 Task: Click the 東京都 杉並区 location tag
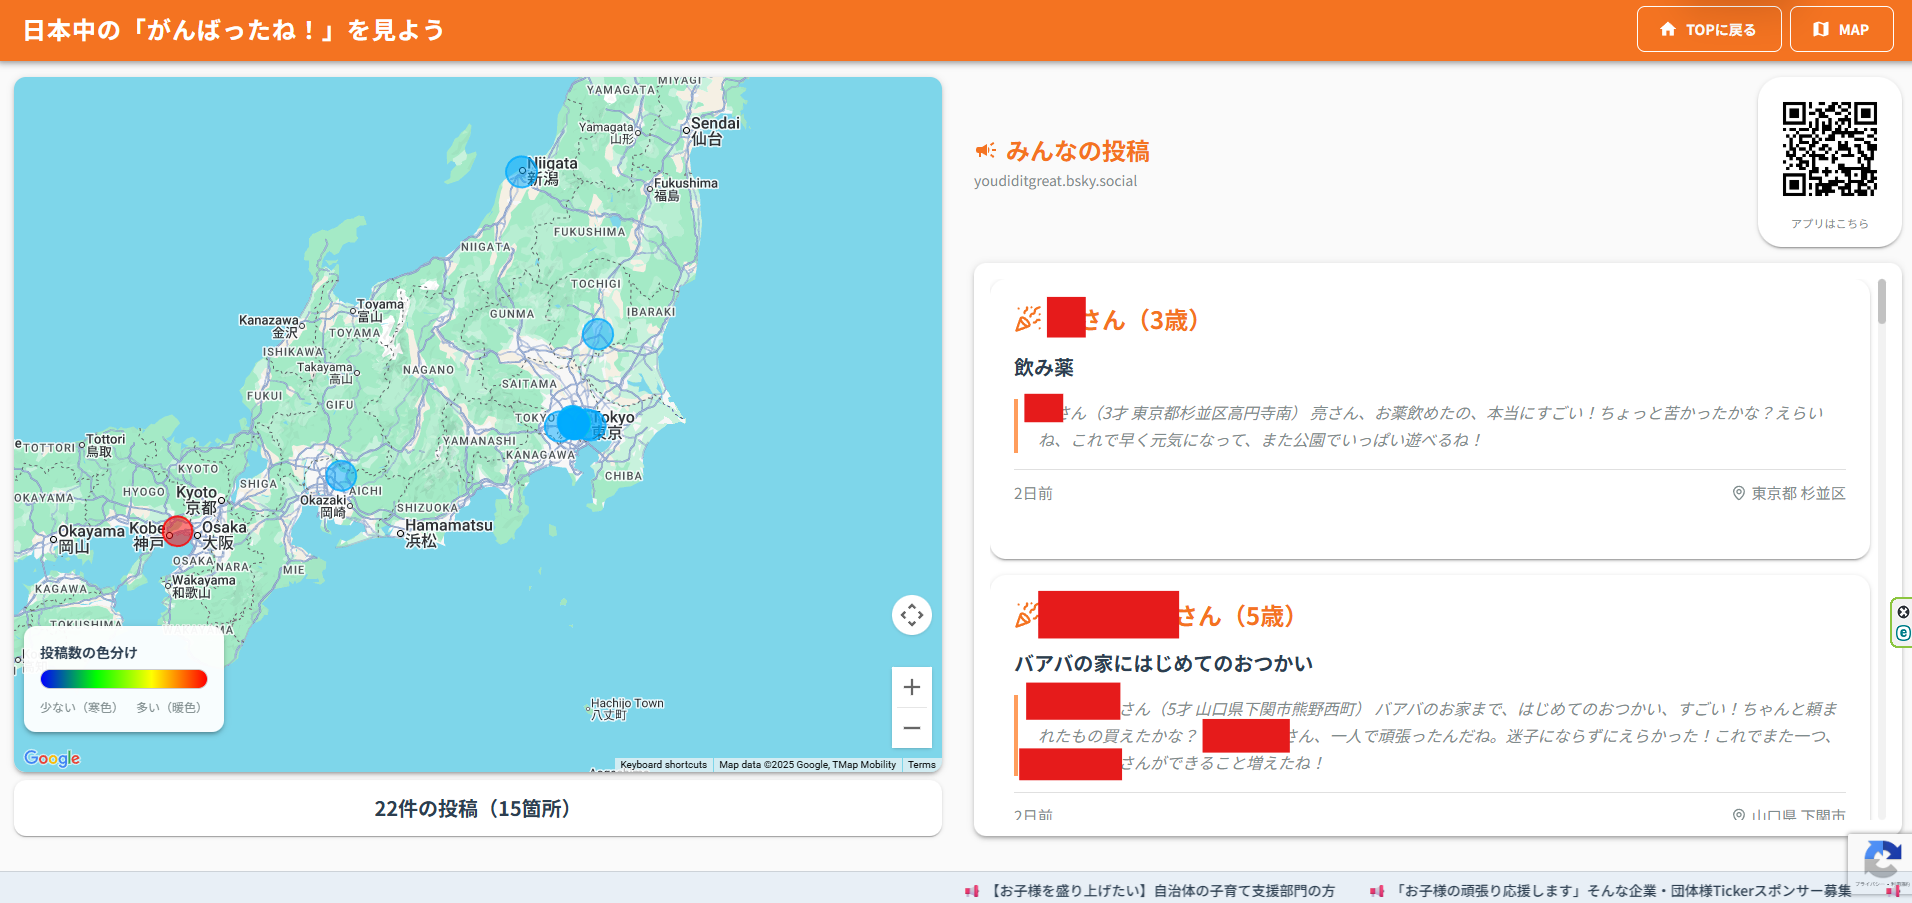click(1789, 493)
